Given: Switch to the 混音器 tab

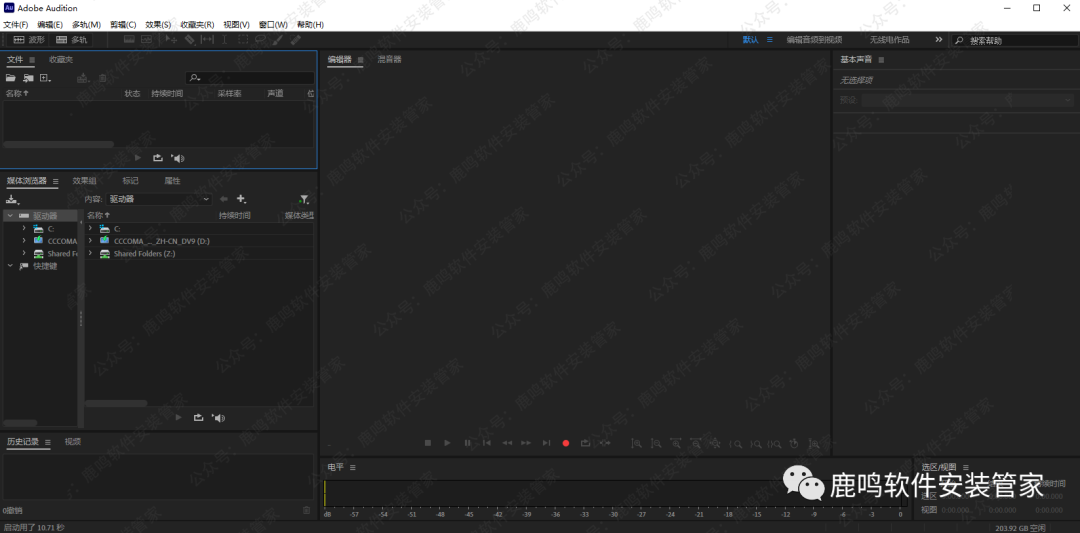Looking at the screenshot, I should coord(389,60).
